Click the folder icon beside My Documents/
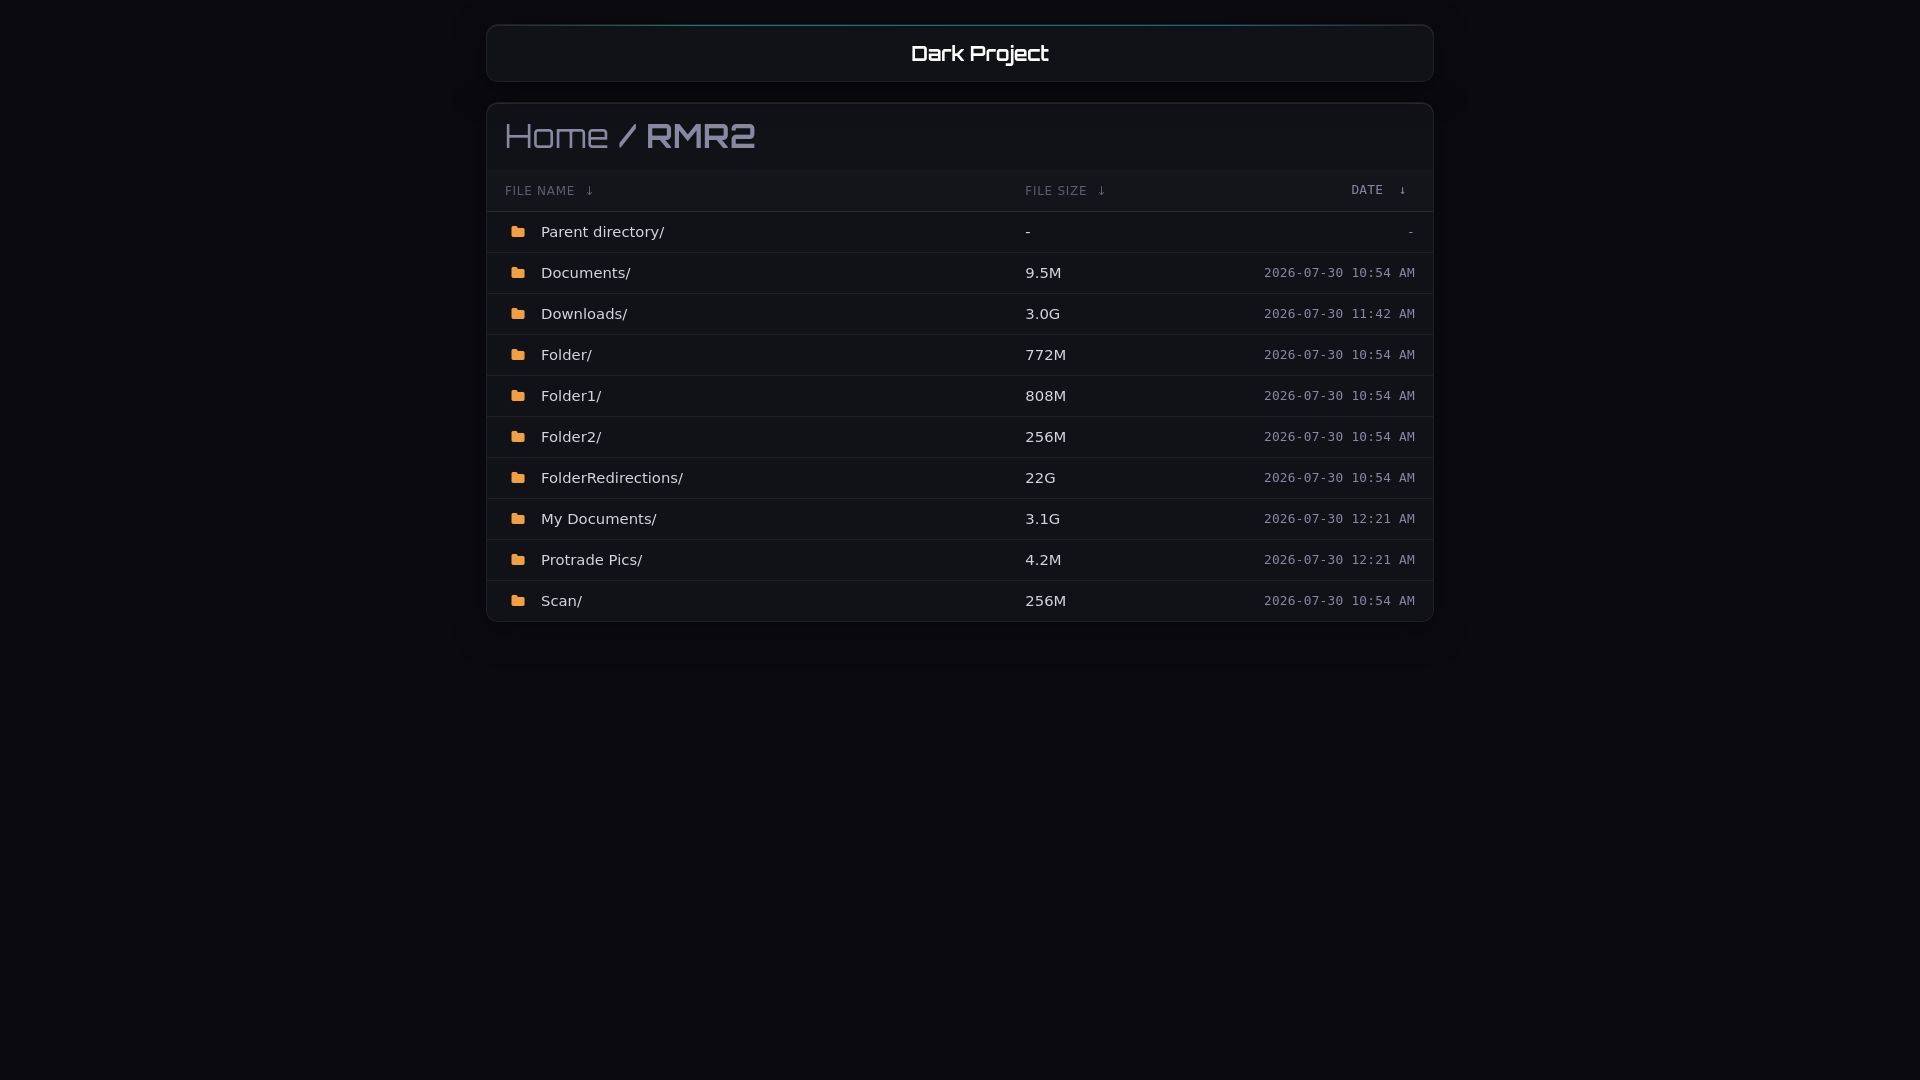 (x=518, y=519)
